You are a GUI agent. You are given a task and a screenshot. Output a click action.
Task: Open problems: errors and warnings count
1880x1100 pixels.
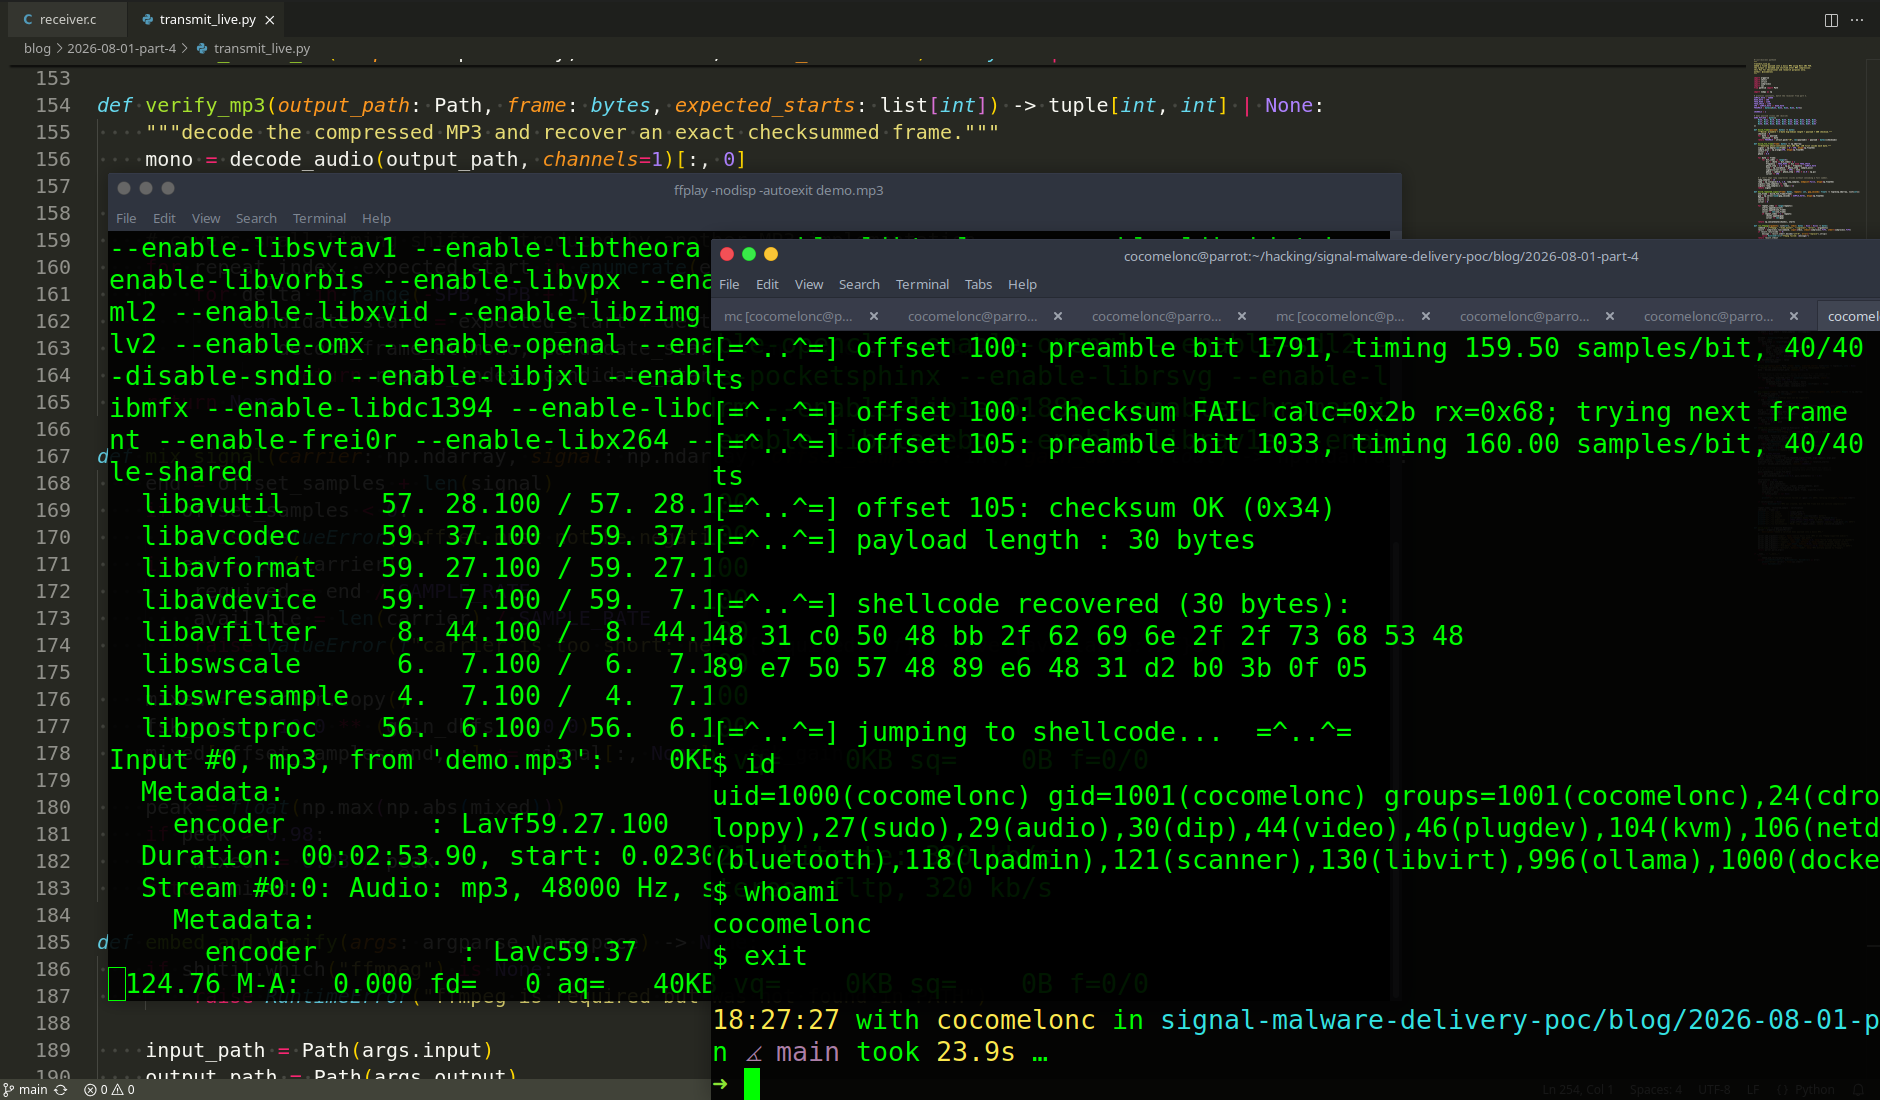(x=110, y=1090)
